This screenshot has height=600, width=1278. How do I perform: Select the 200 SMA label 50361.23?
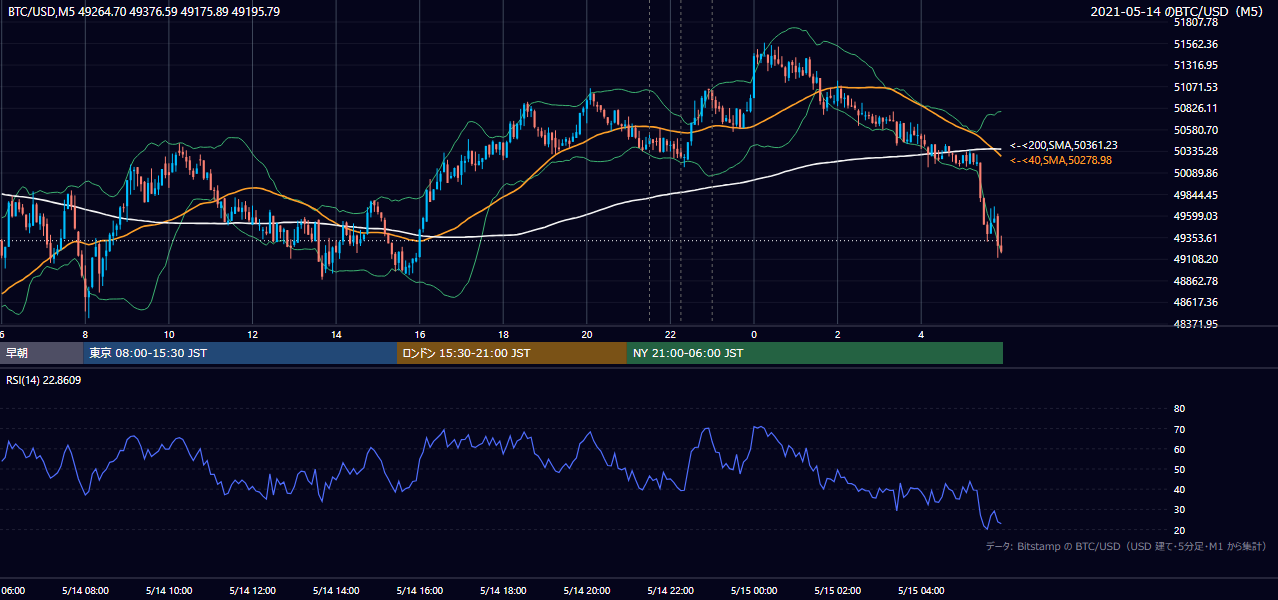point(1064,145)
